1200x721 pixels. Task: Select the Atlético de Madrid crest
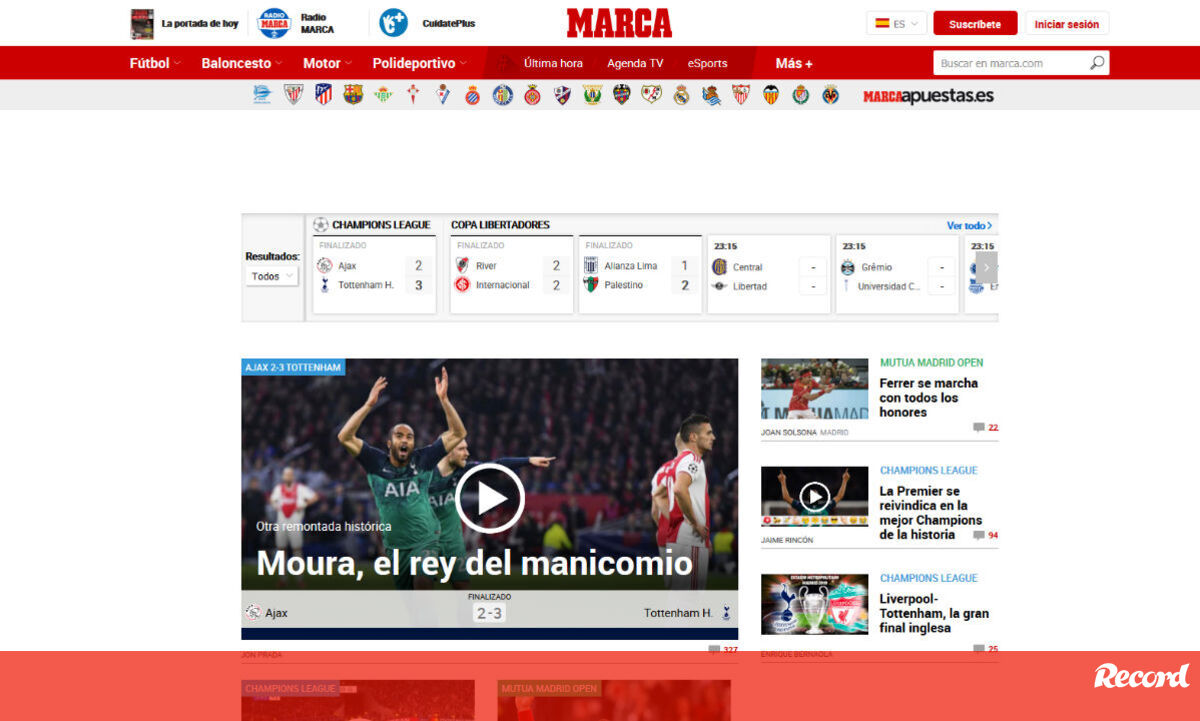323,95
